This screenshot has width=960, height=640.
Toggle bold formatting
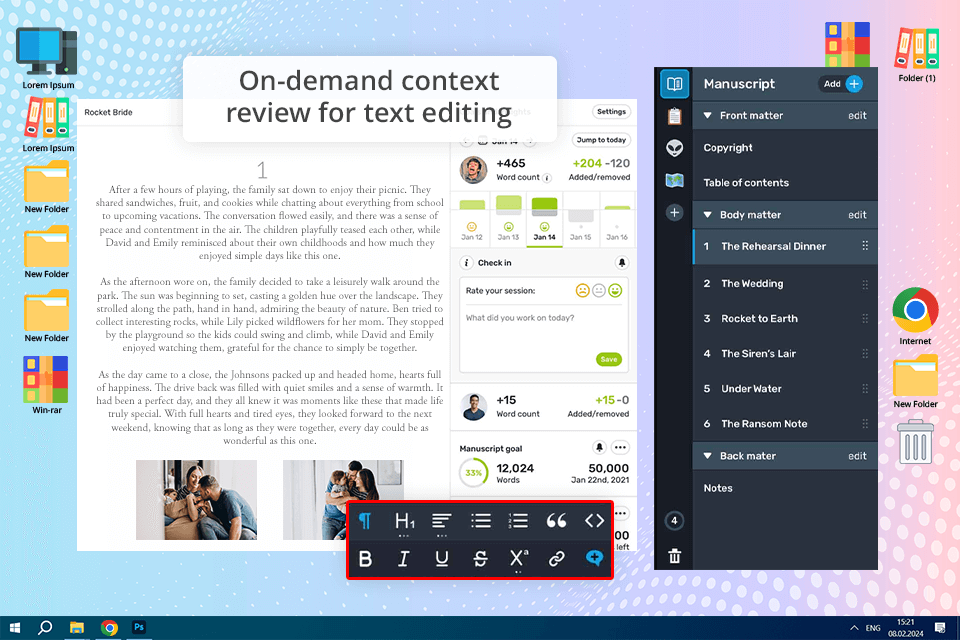[x=366, y=559]
